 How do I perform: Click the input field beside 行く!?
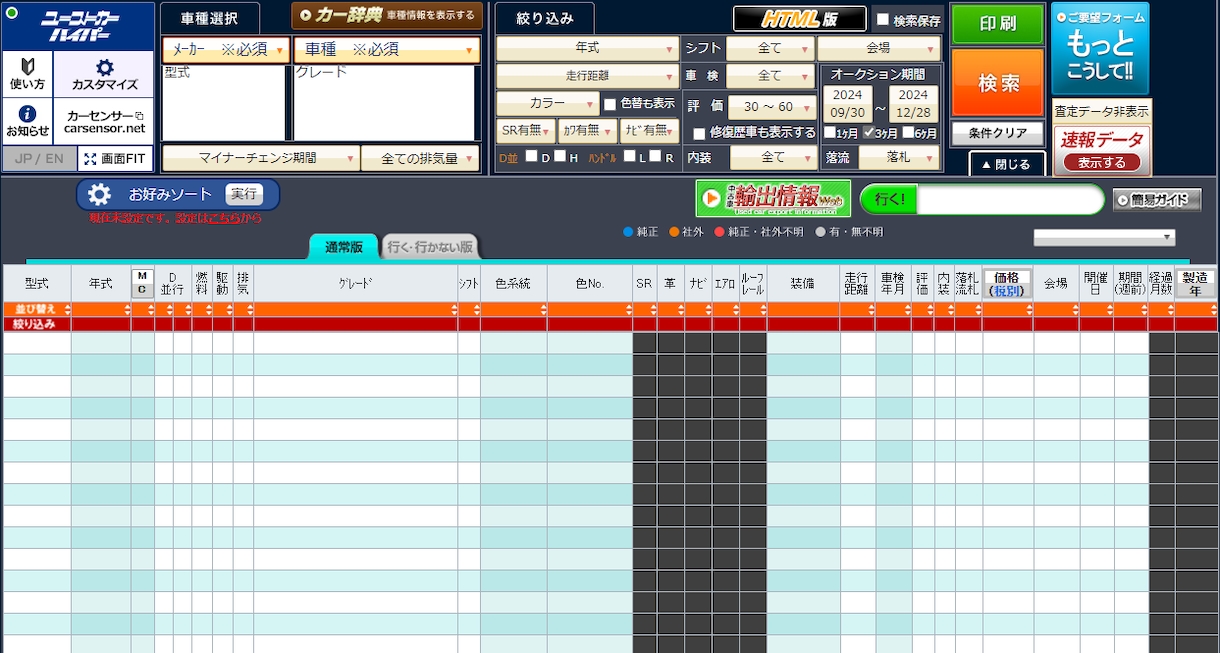[x=1010, y=199]
